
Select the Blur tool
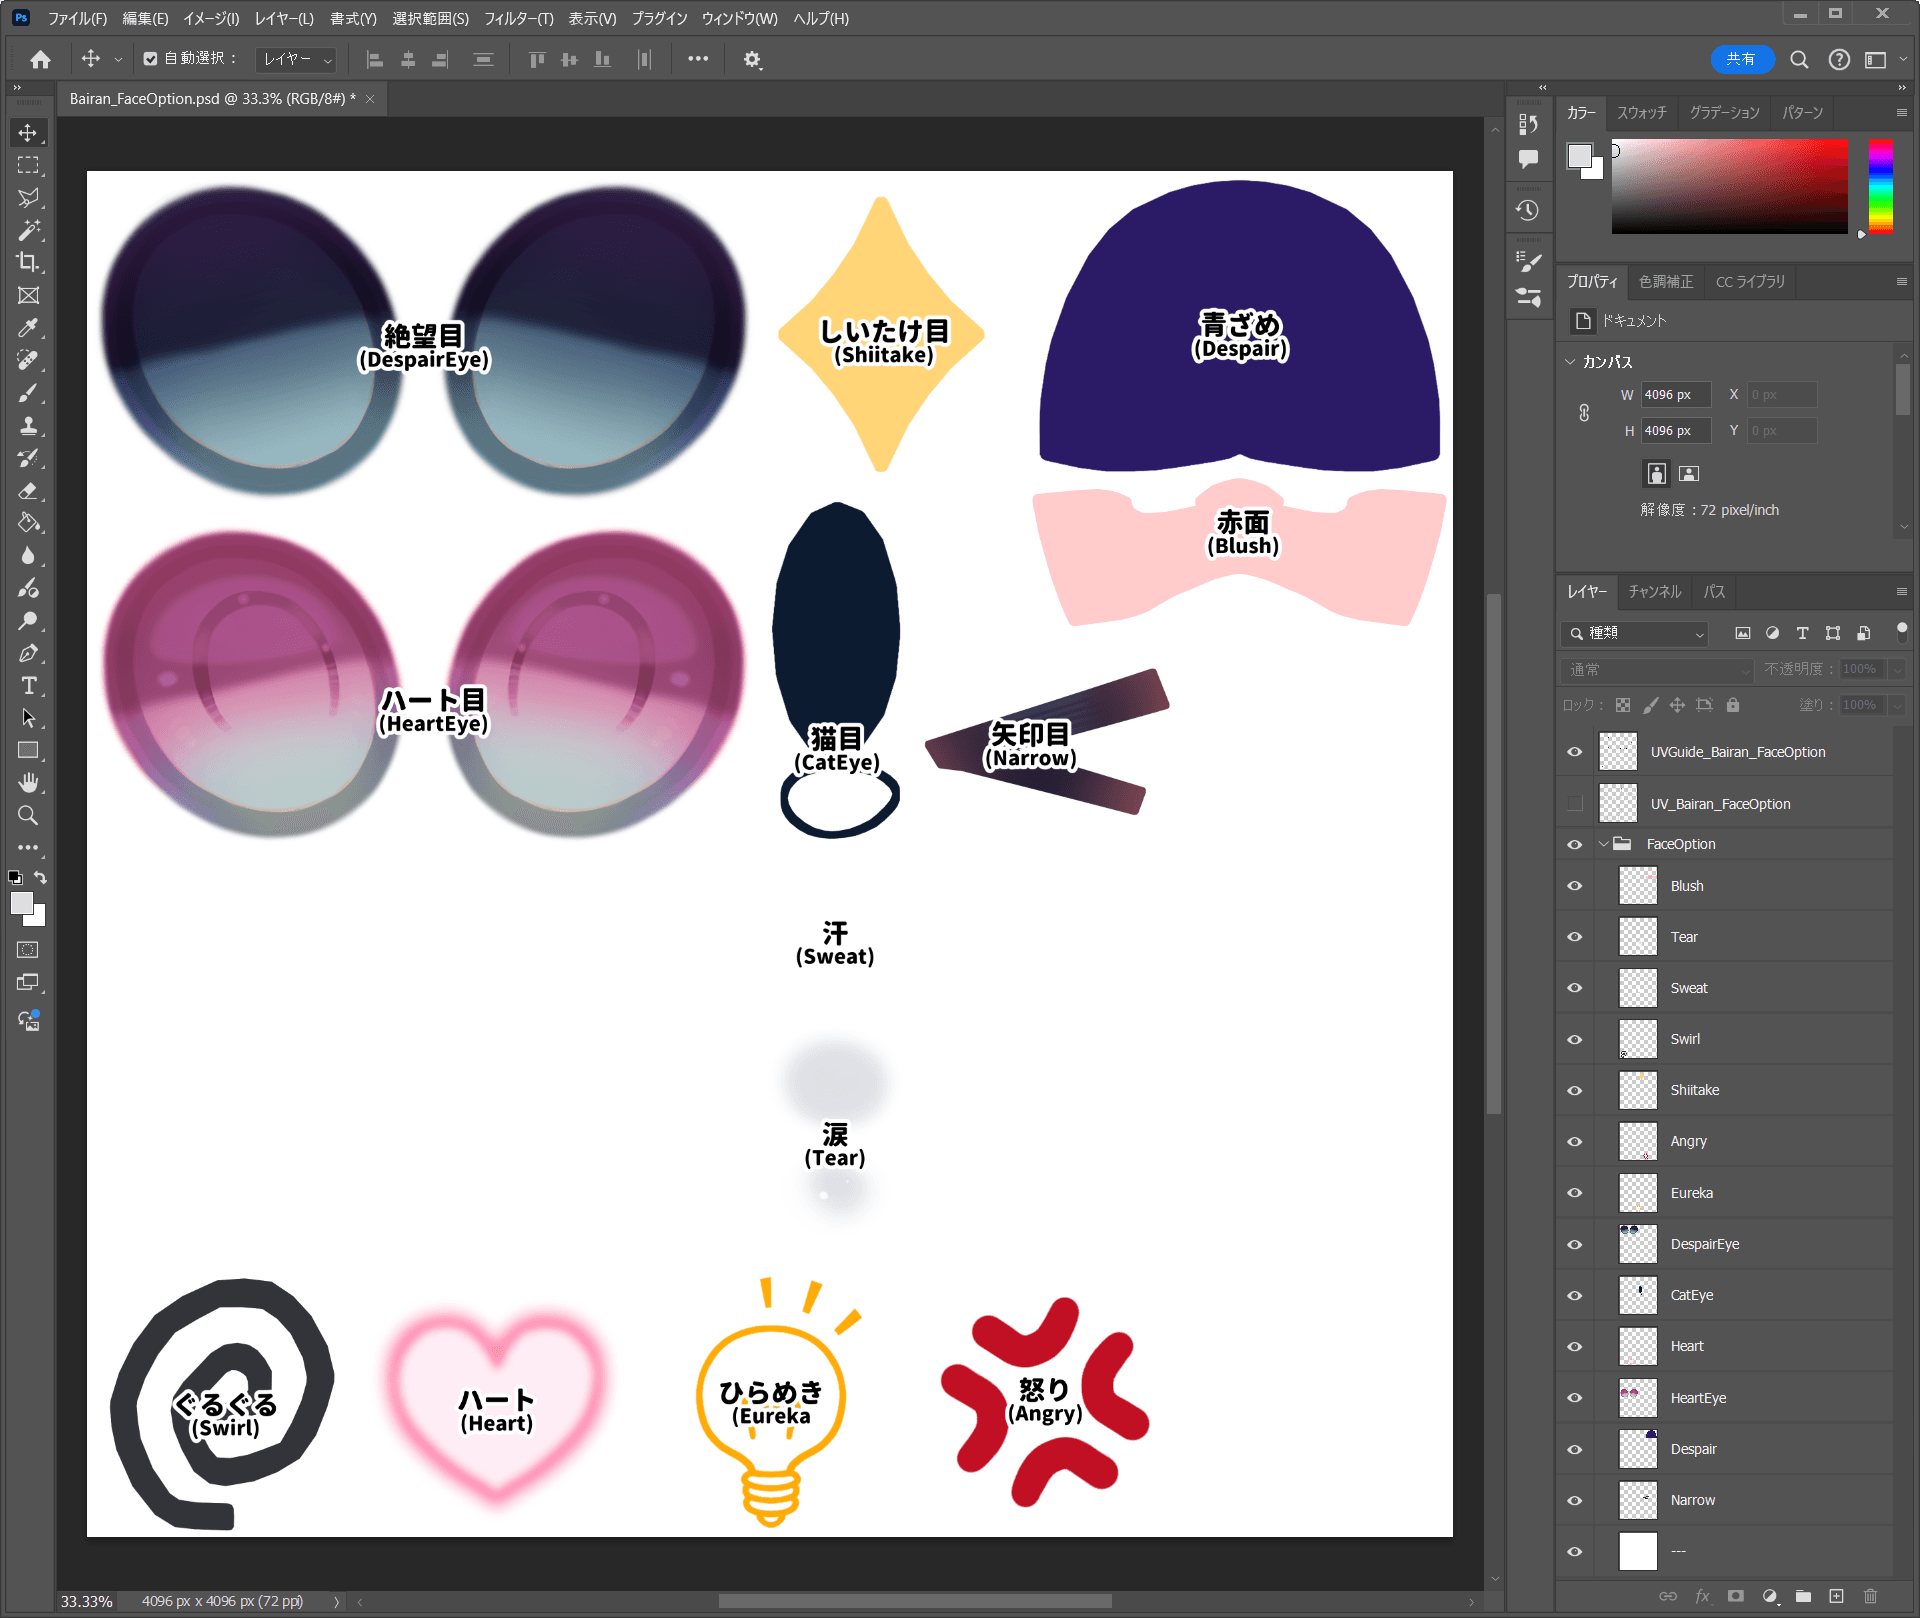click(28, 555)
